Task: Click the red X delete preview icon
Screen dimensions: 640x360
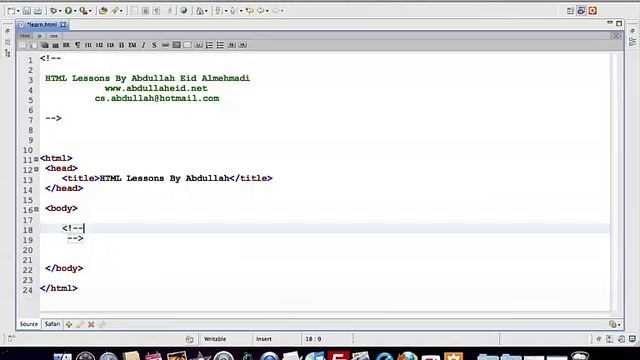Action: (91, 324)
